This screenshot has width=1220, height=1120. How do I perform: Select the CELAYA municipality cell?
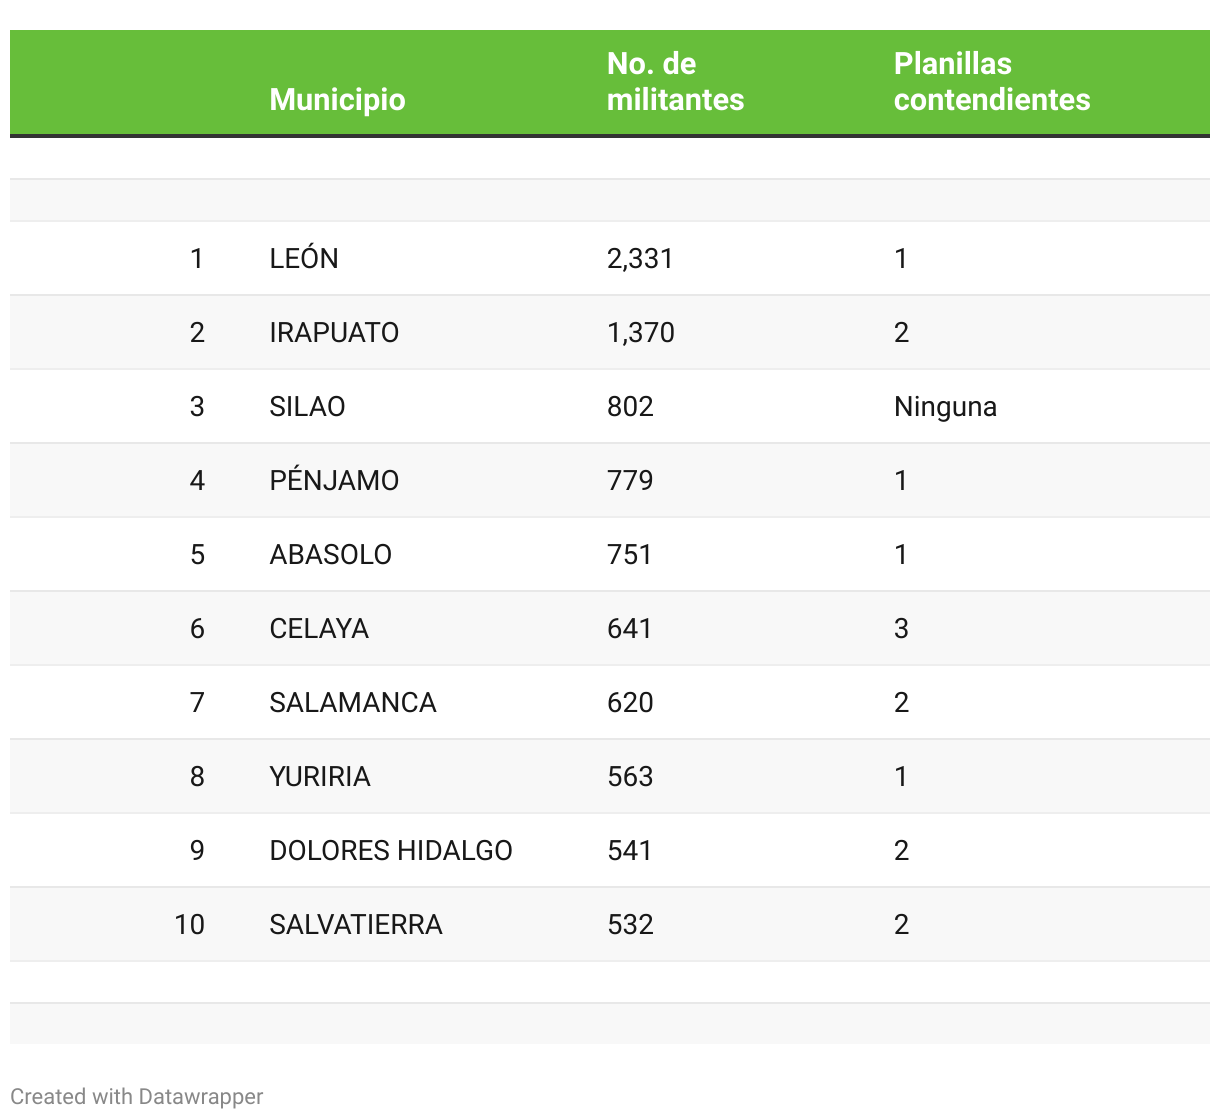click(x=319, y=628)
